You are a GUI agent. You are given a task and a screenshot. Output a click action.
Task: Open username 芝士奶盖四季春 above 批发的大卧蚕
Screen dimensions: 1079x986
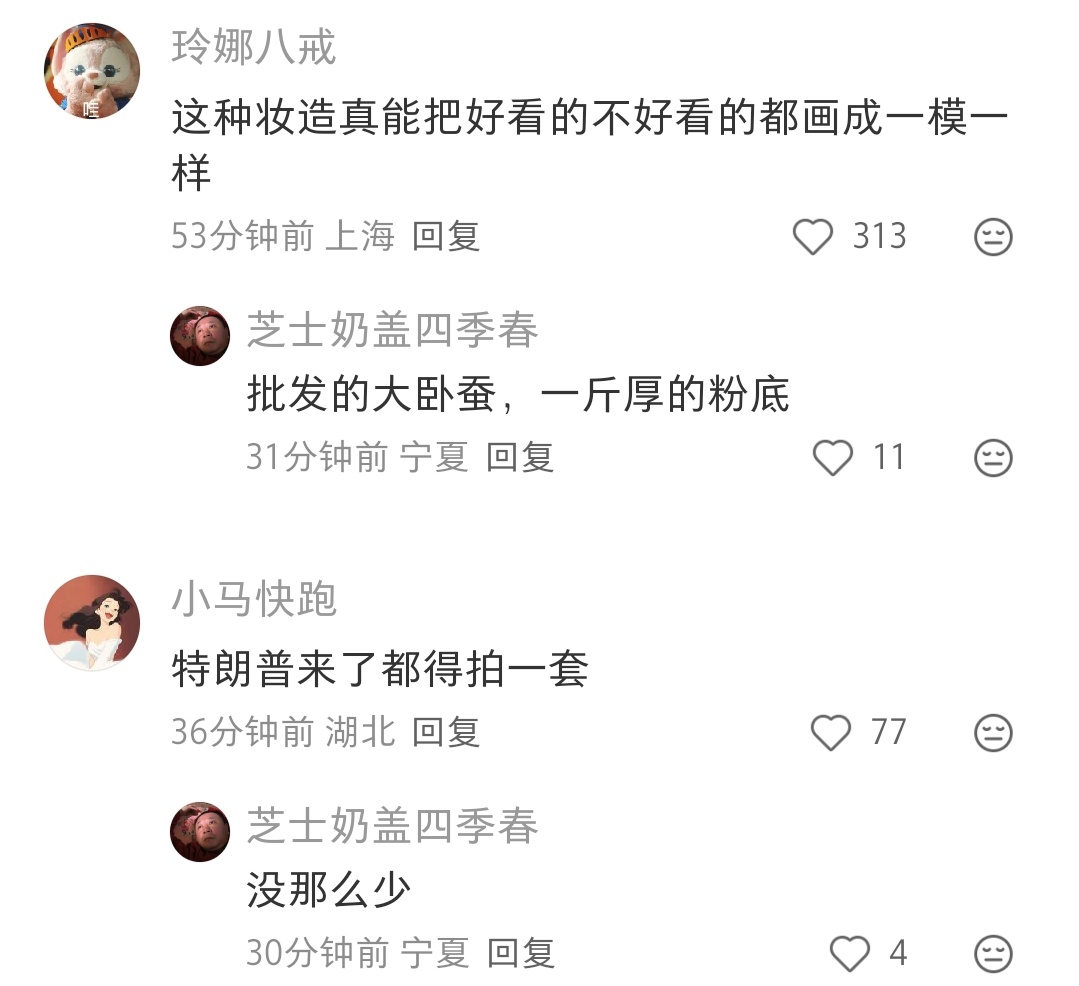coord(392,330)
